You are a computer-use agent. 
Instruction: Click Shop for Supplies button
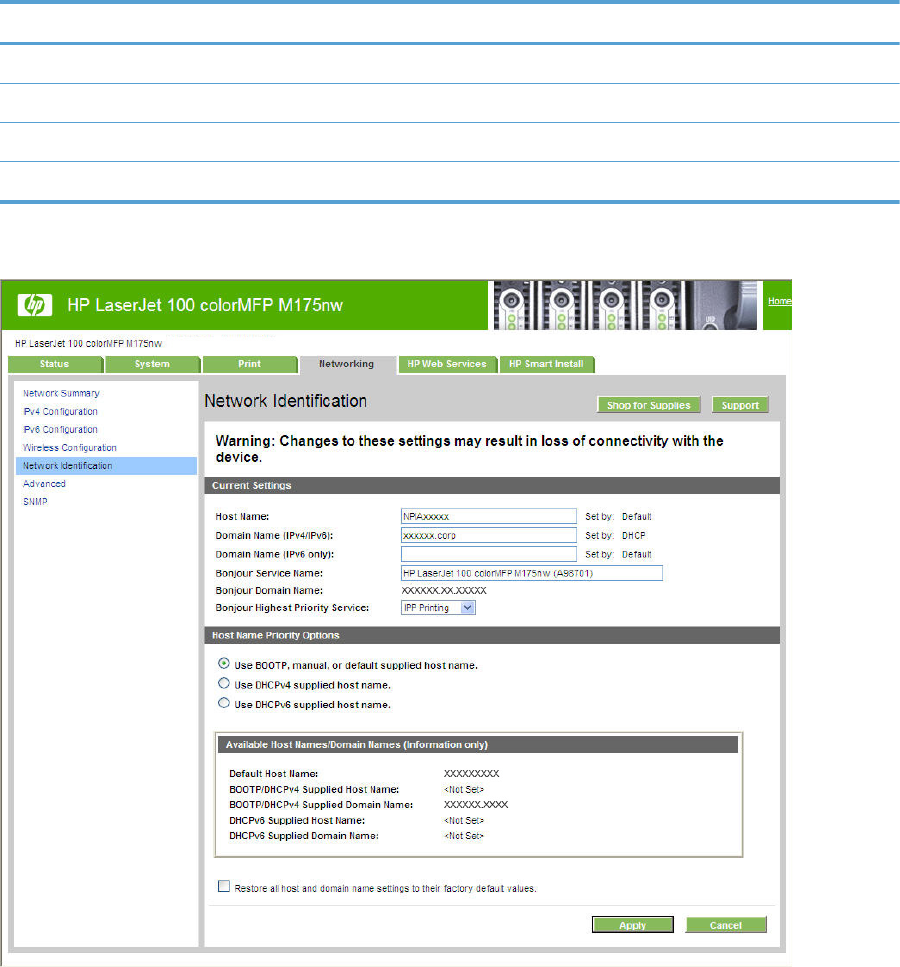pyautogui.click(x=650, y=405)
